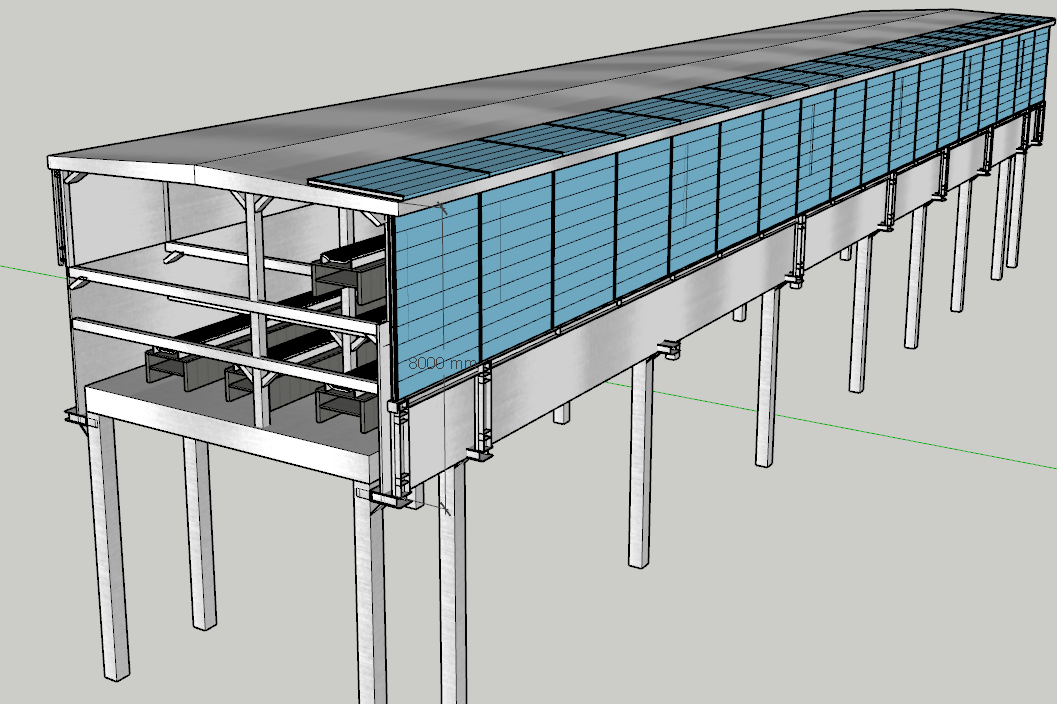Select the lower horizontal rail in the end frame
The image size is (1057, 704).
(x=220, y=350)
